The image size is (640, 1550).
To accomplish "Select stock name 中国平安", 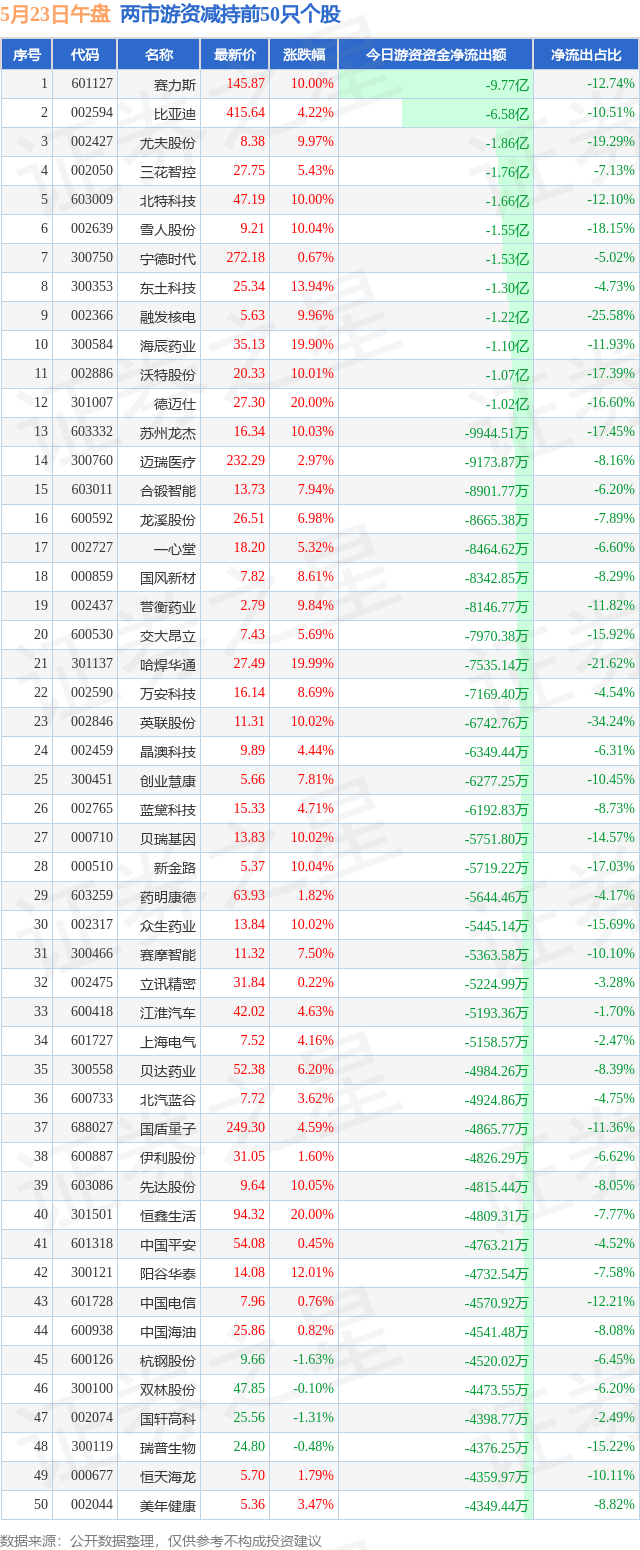I will (168, 1244).
